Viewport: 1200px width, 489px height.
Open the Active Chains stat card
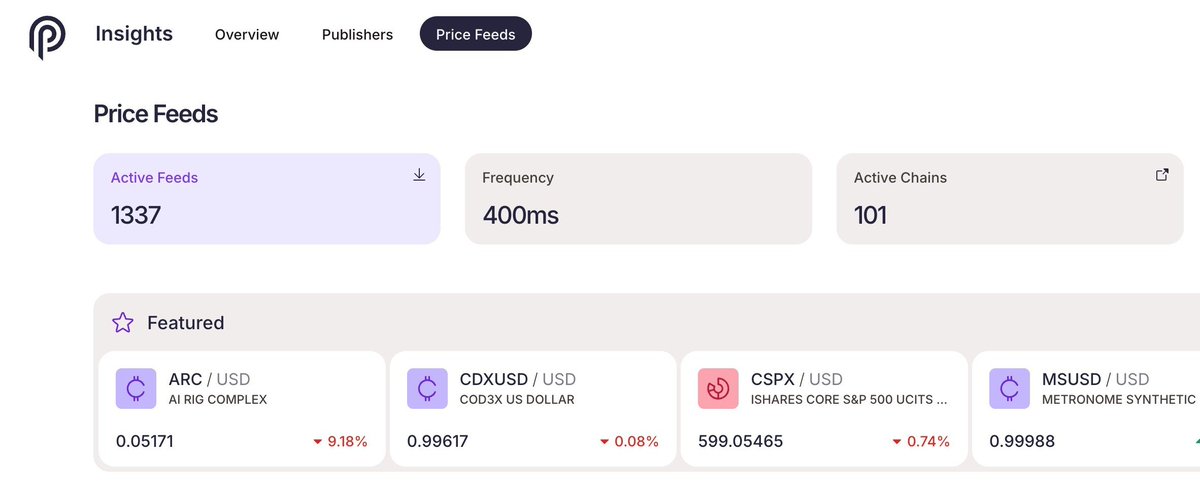coord(1009,199)
